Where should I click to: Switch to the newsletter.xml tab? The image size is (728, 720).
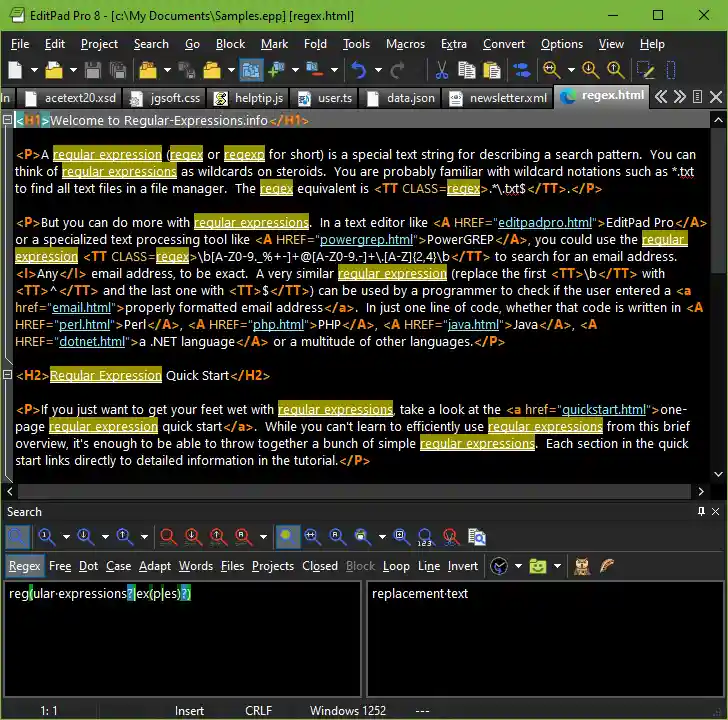click(500, 98)
